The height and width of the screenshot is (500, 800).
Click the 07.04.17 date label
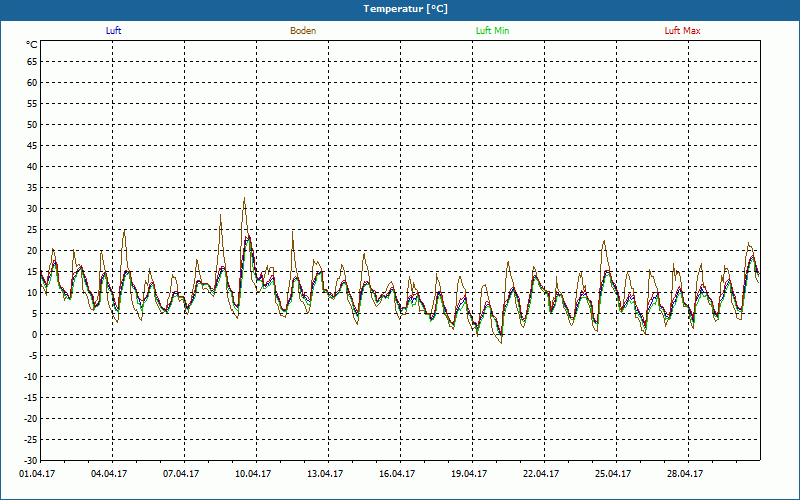181,474
